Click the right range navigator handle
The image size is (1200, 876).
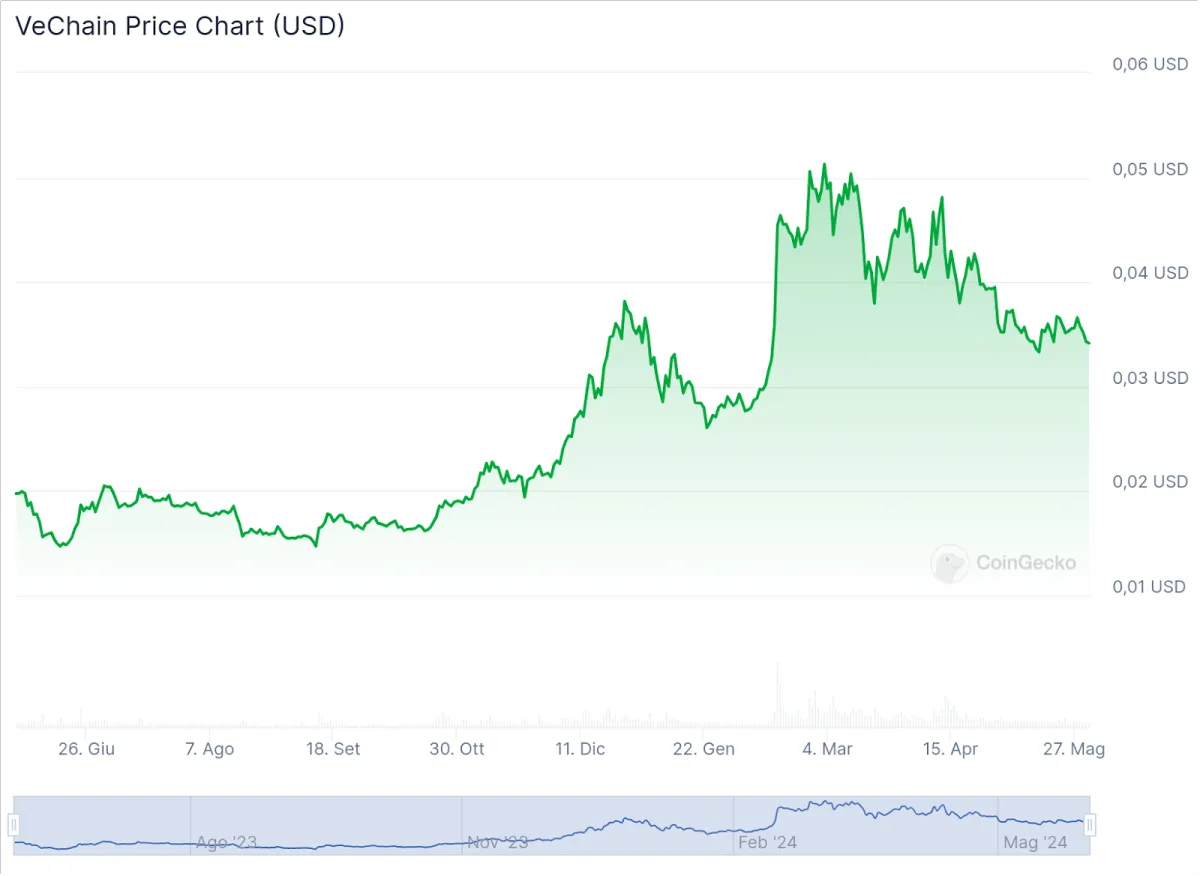(1090, 825)
